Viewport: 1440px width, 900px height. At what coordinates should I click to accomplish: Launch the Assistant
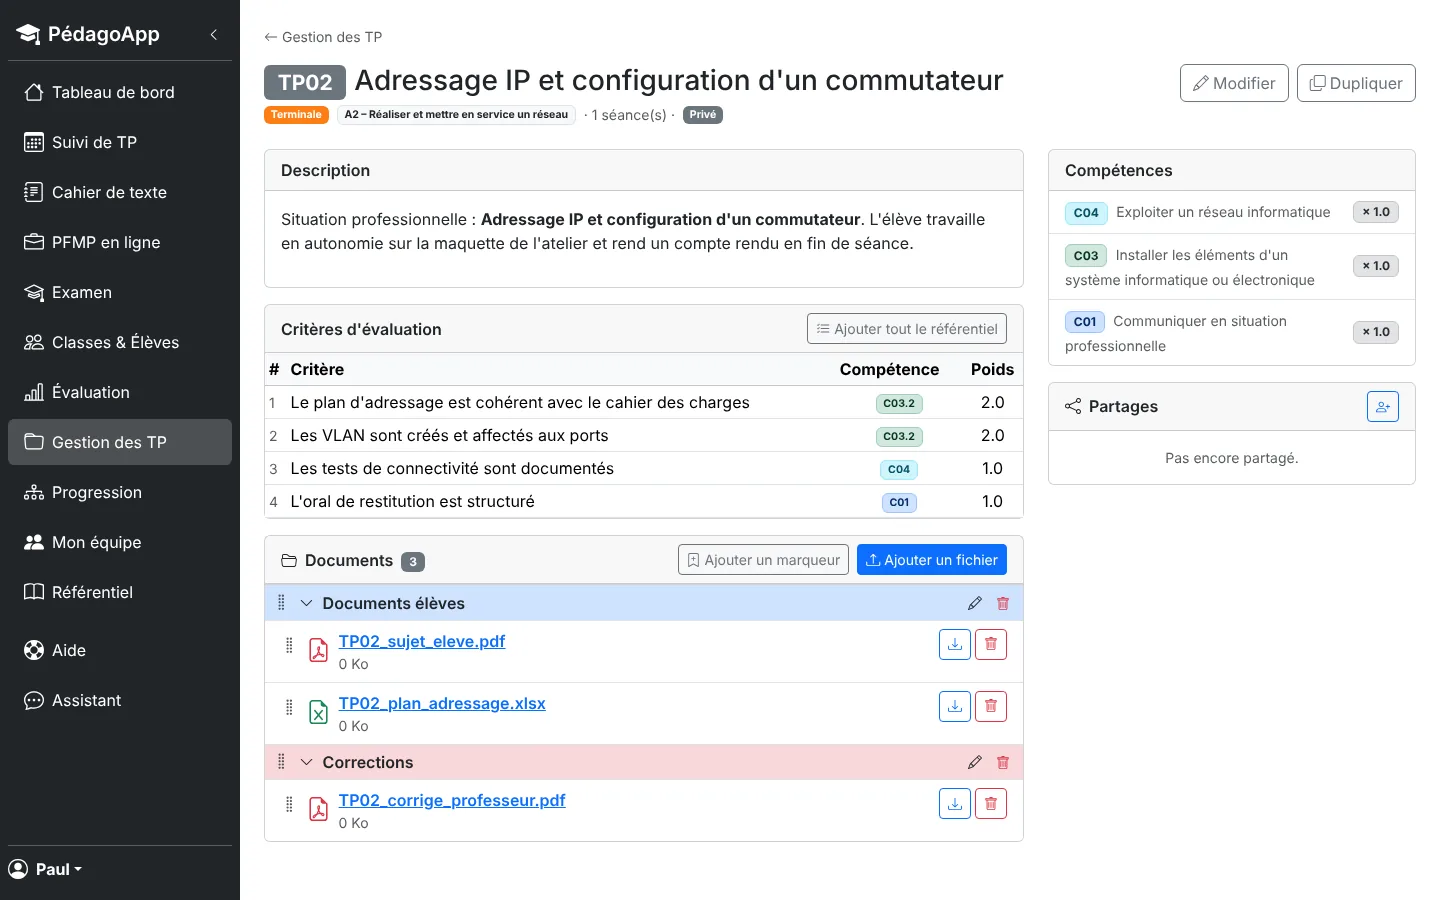coord(120,700)
